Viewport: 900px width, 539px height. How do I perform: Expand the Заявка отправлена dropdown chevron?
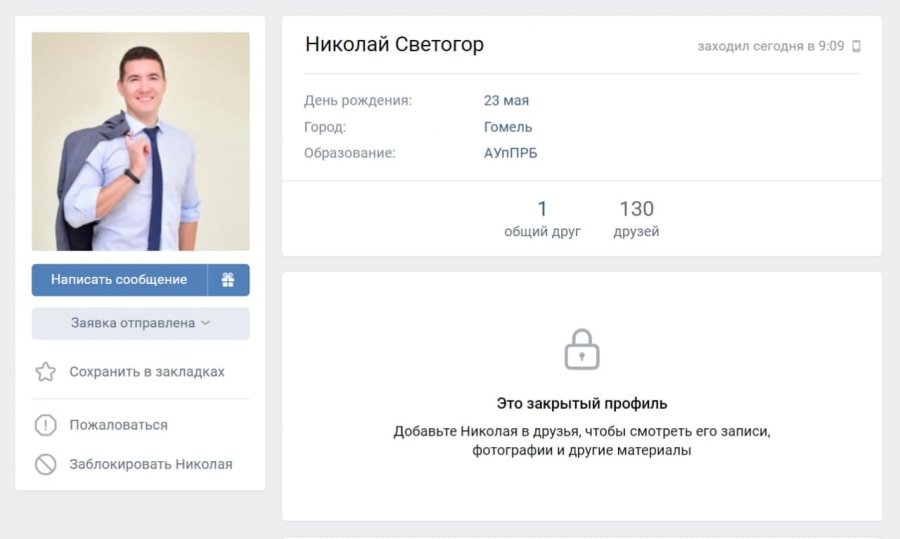tap(205, 323)
